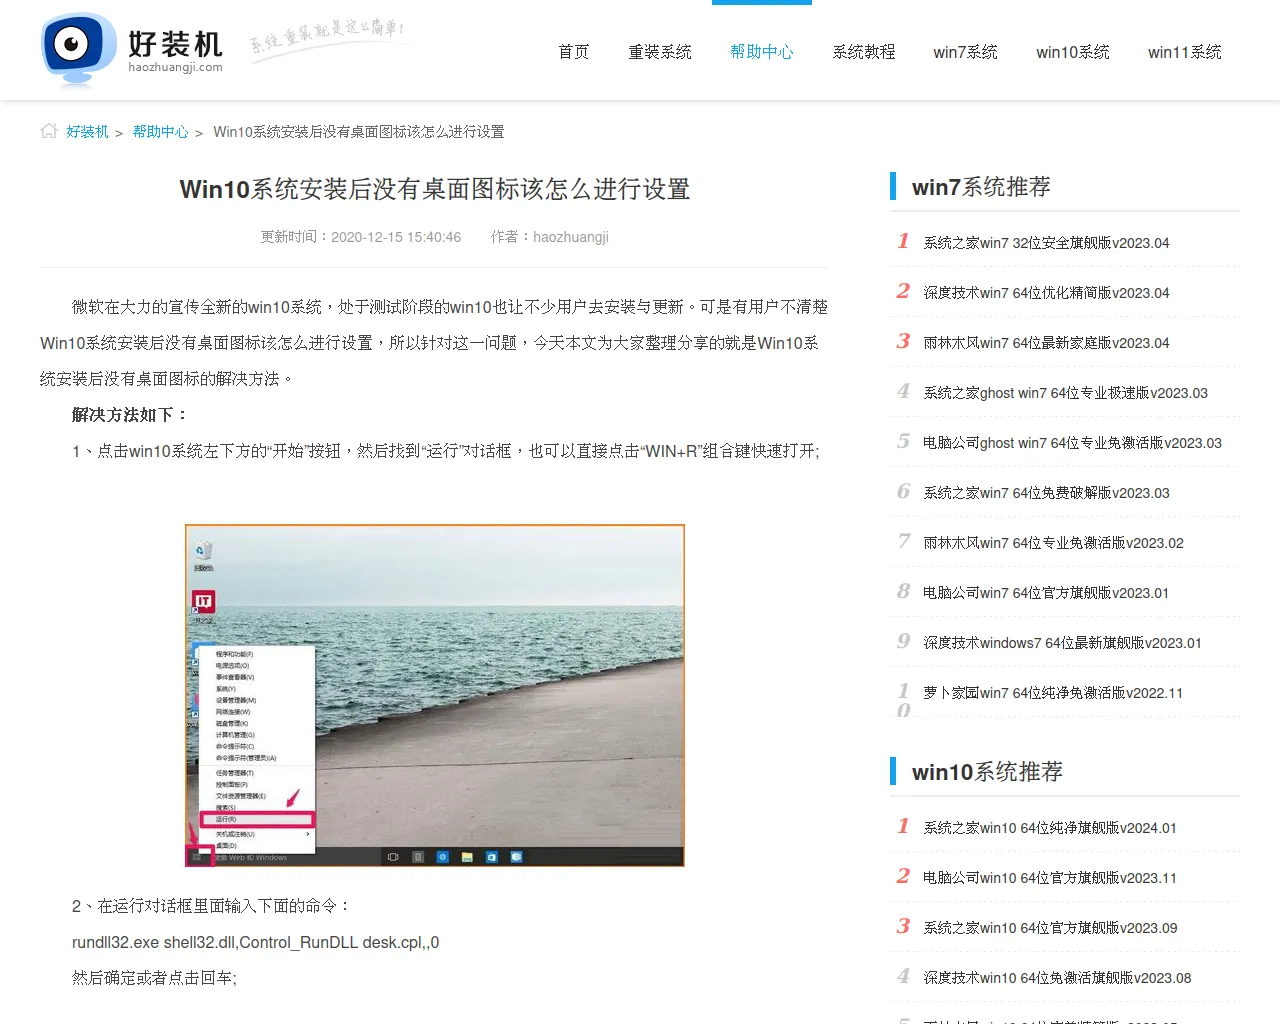Open 电脑公司win10 64位官方旗舰版v2023.11
The width and height of the screenshot is (1280, 1024).
point(1049,878)
